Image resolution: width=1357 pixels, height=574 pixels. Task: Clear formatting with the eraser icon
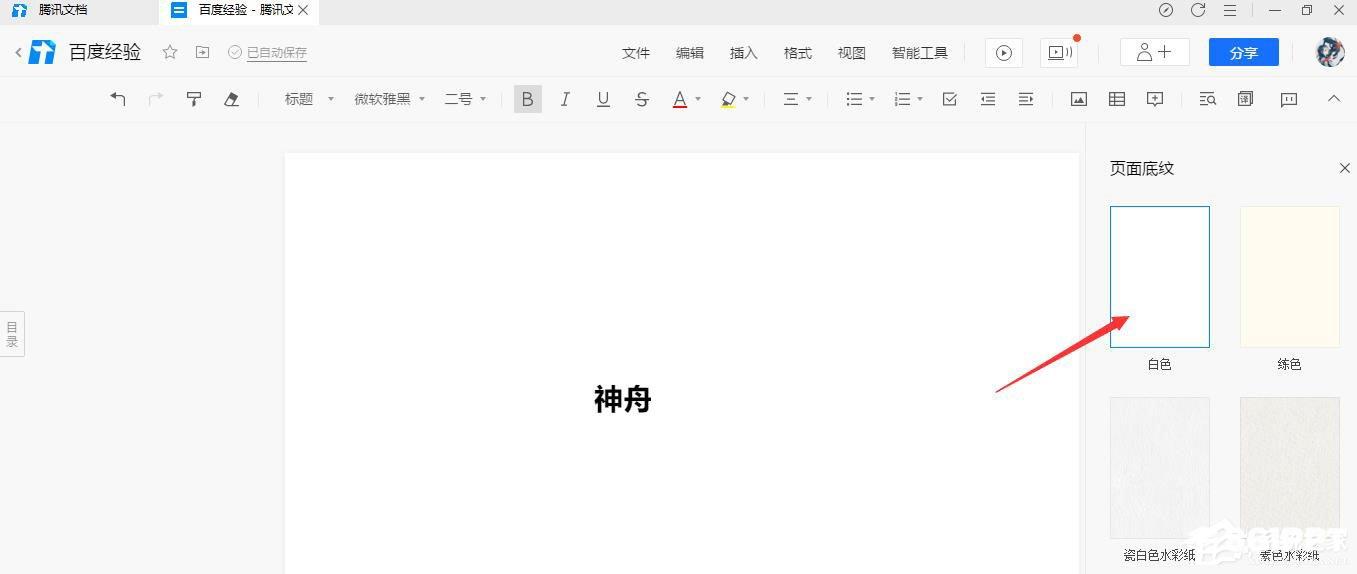tap(231, 99)
